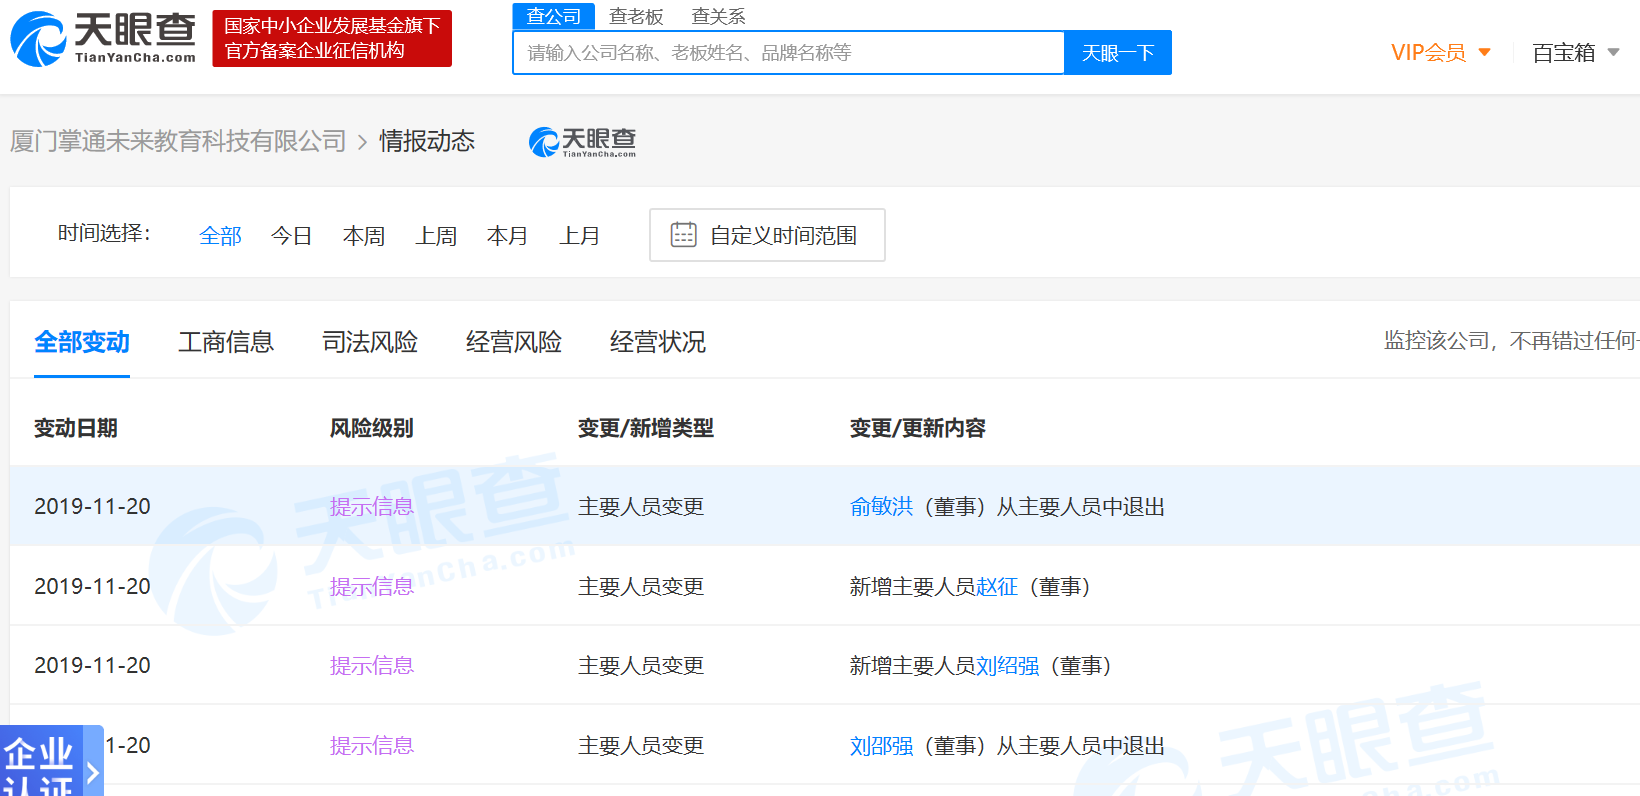
Task: Focus the company name search input field
Action: pos(788,53)
